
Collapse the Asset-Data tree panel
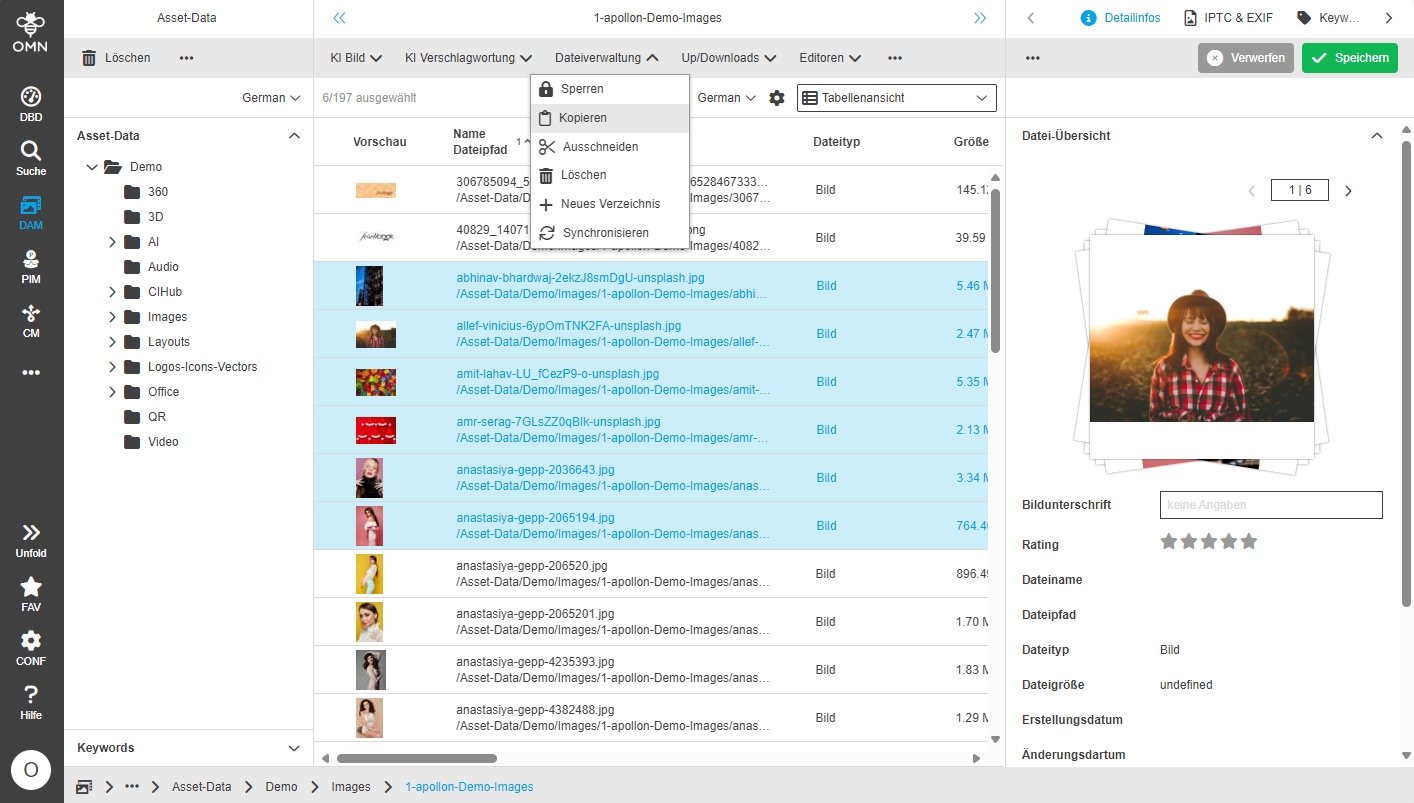294,136
